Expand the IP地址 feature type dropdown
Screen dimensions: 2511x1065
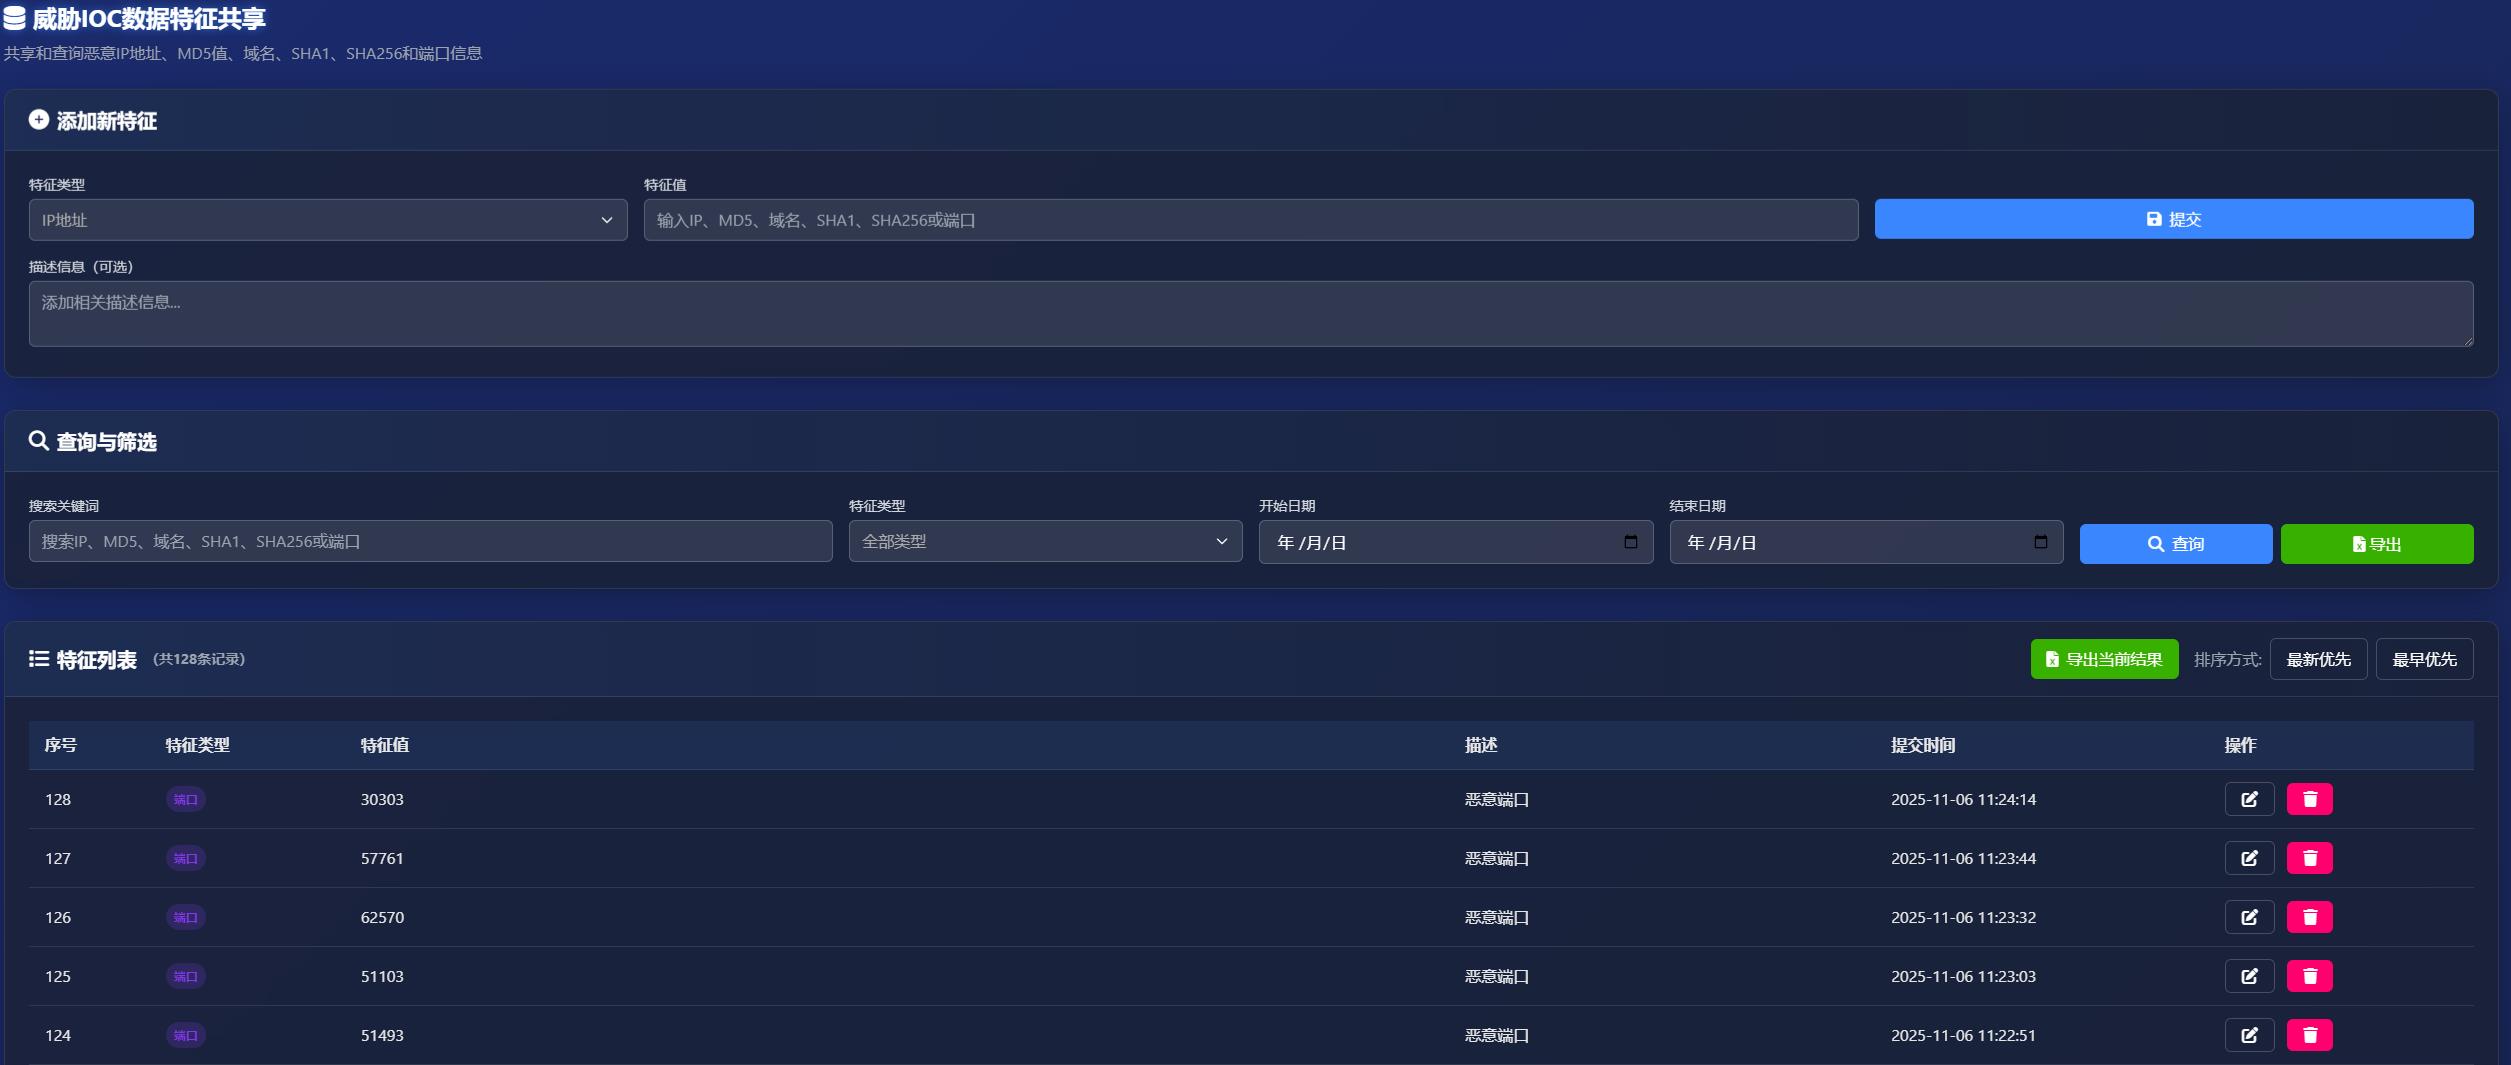(x=327, y=220)
